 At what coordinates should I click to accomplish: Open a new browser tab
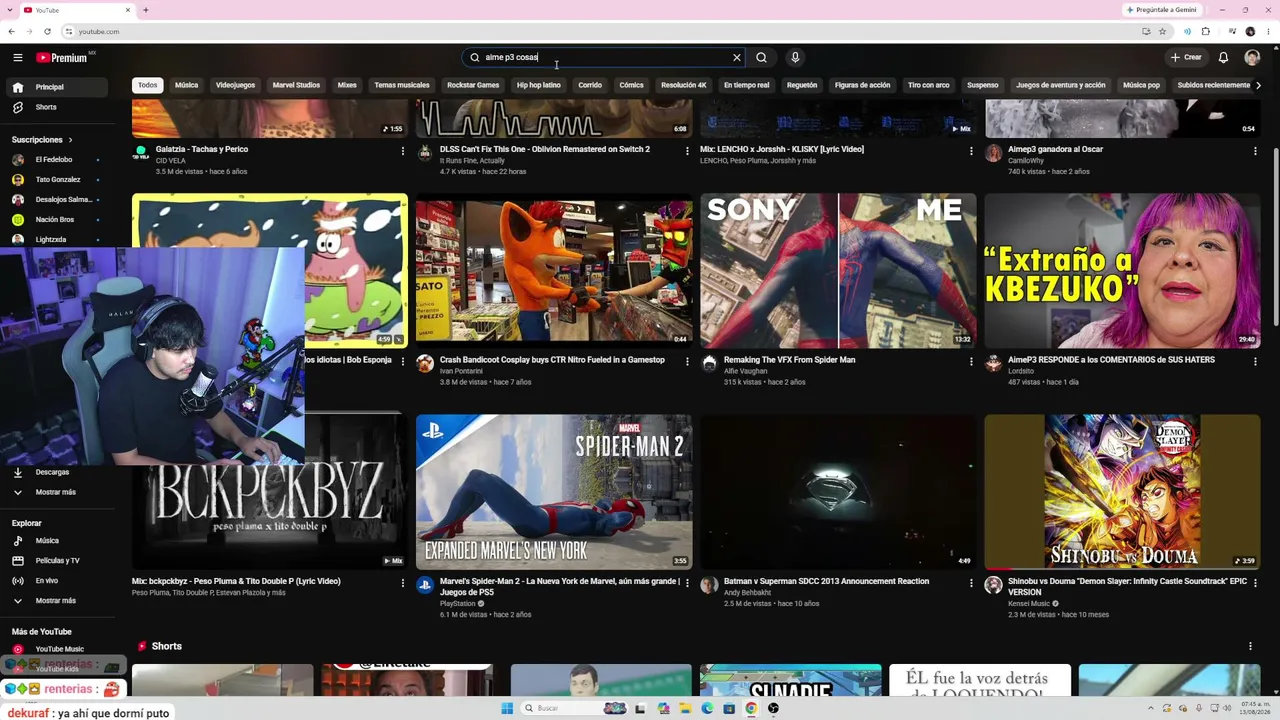coord(146,10)
